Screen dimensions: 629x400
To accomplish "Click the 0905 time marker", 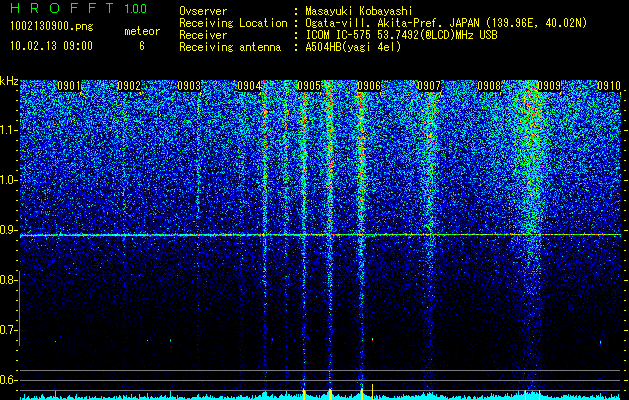I will coord(309,86).
